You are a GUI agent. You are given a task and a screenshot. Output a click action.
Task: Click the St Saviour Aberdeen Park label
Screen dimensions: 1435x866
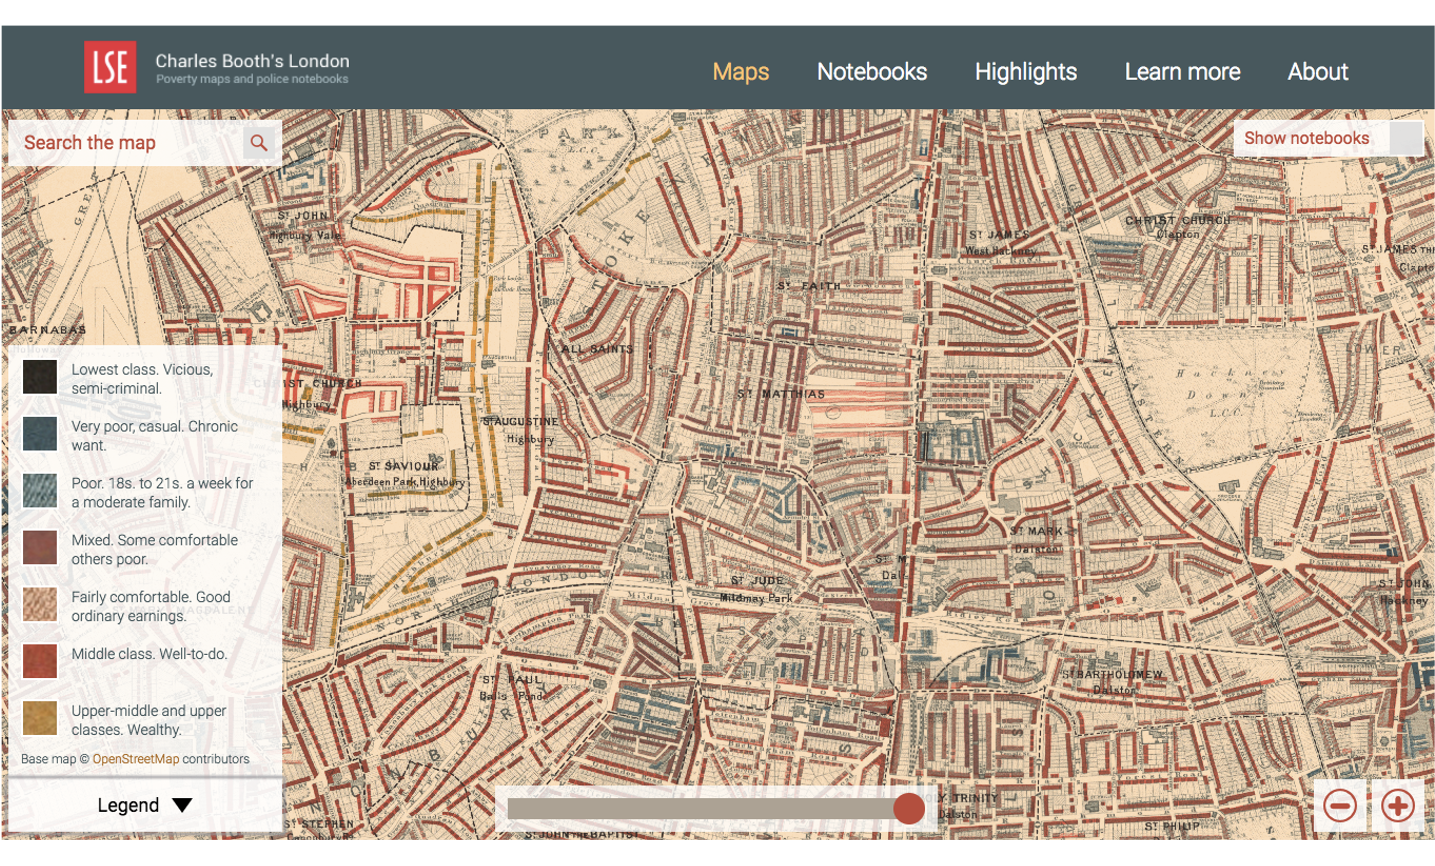click(x=405, y=473)
